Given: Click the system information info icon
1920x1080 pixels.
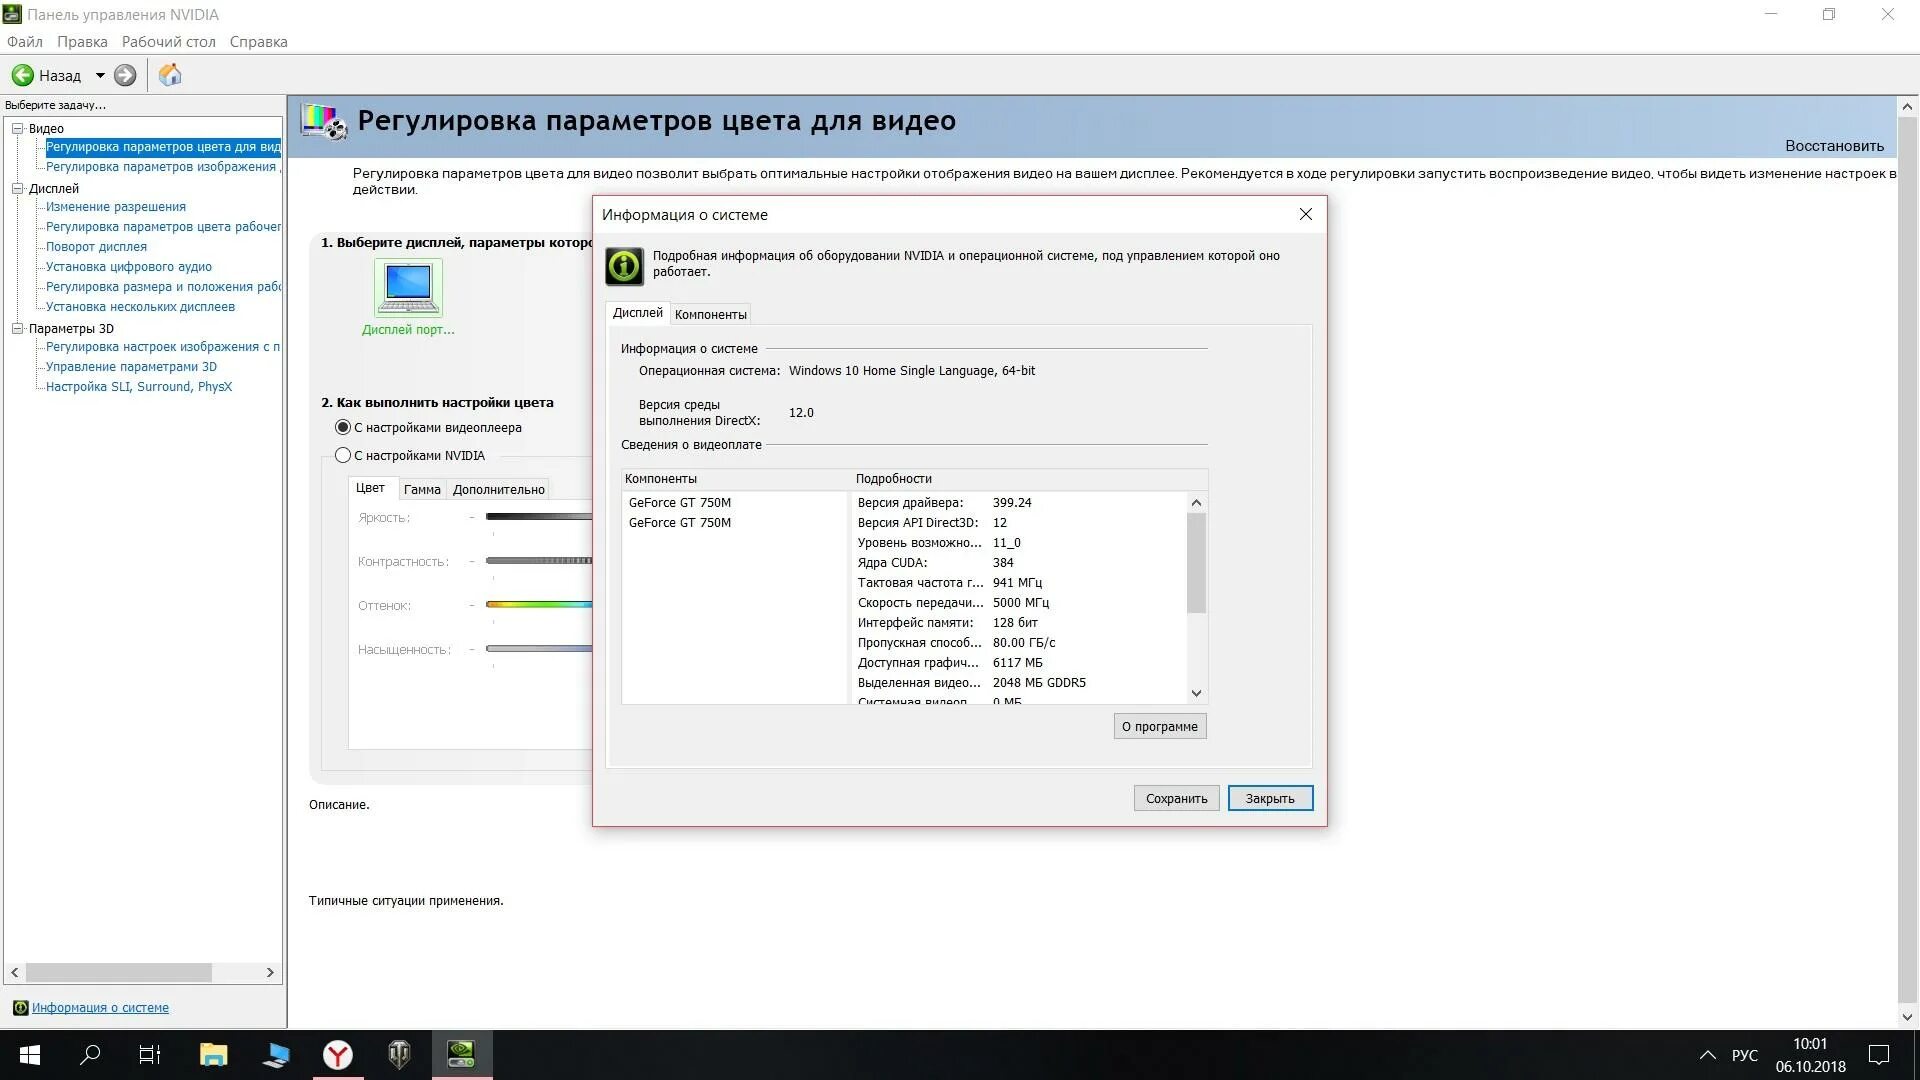Looking at the screenshot, I should pos(624,265).
